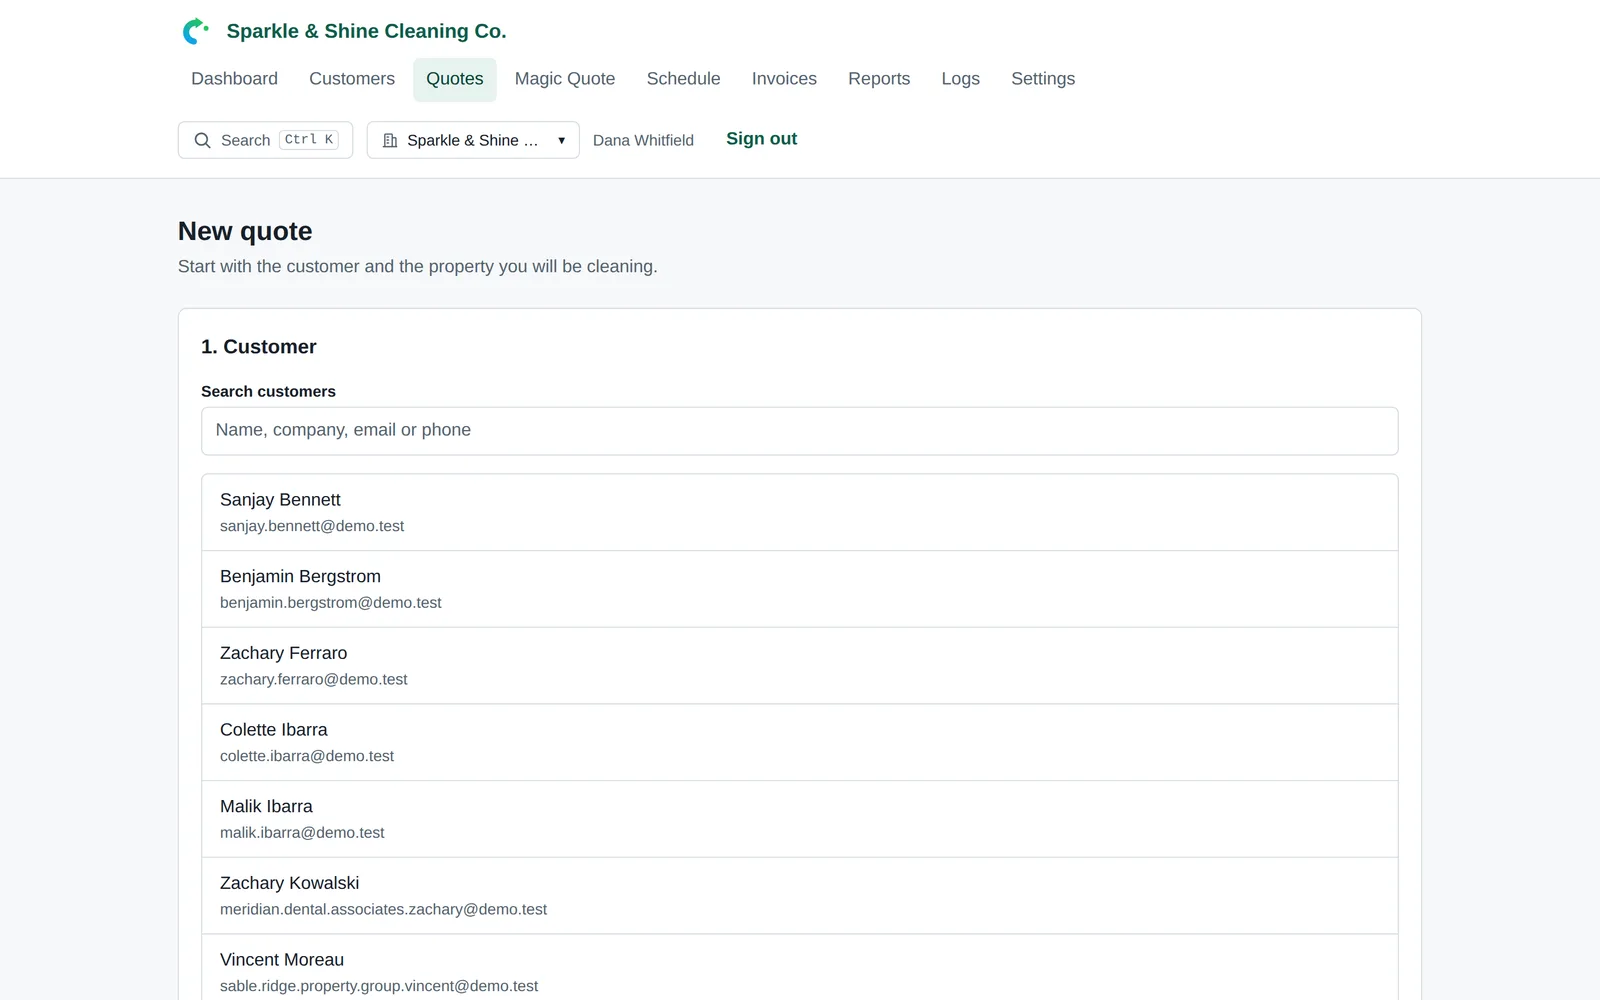Open the Magic Quote tab
The height and width of the screenshot is (1000, 1600).
pyautogui.click(x=565, y=79)
